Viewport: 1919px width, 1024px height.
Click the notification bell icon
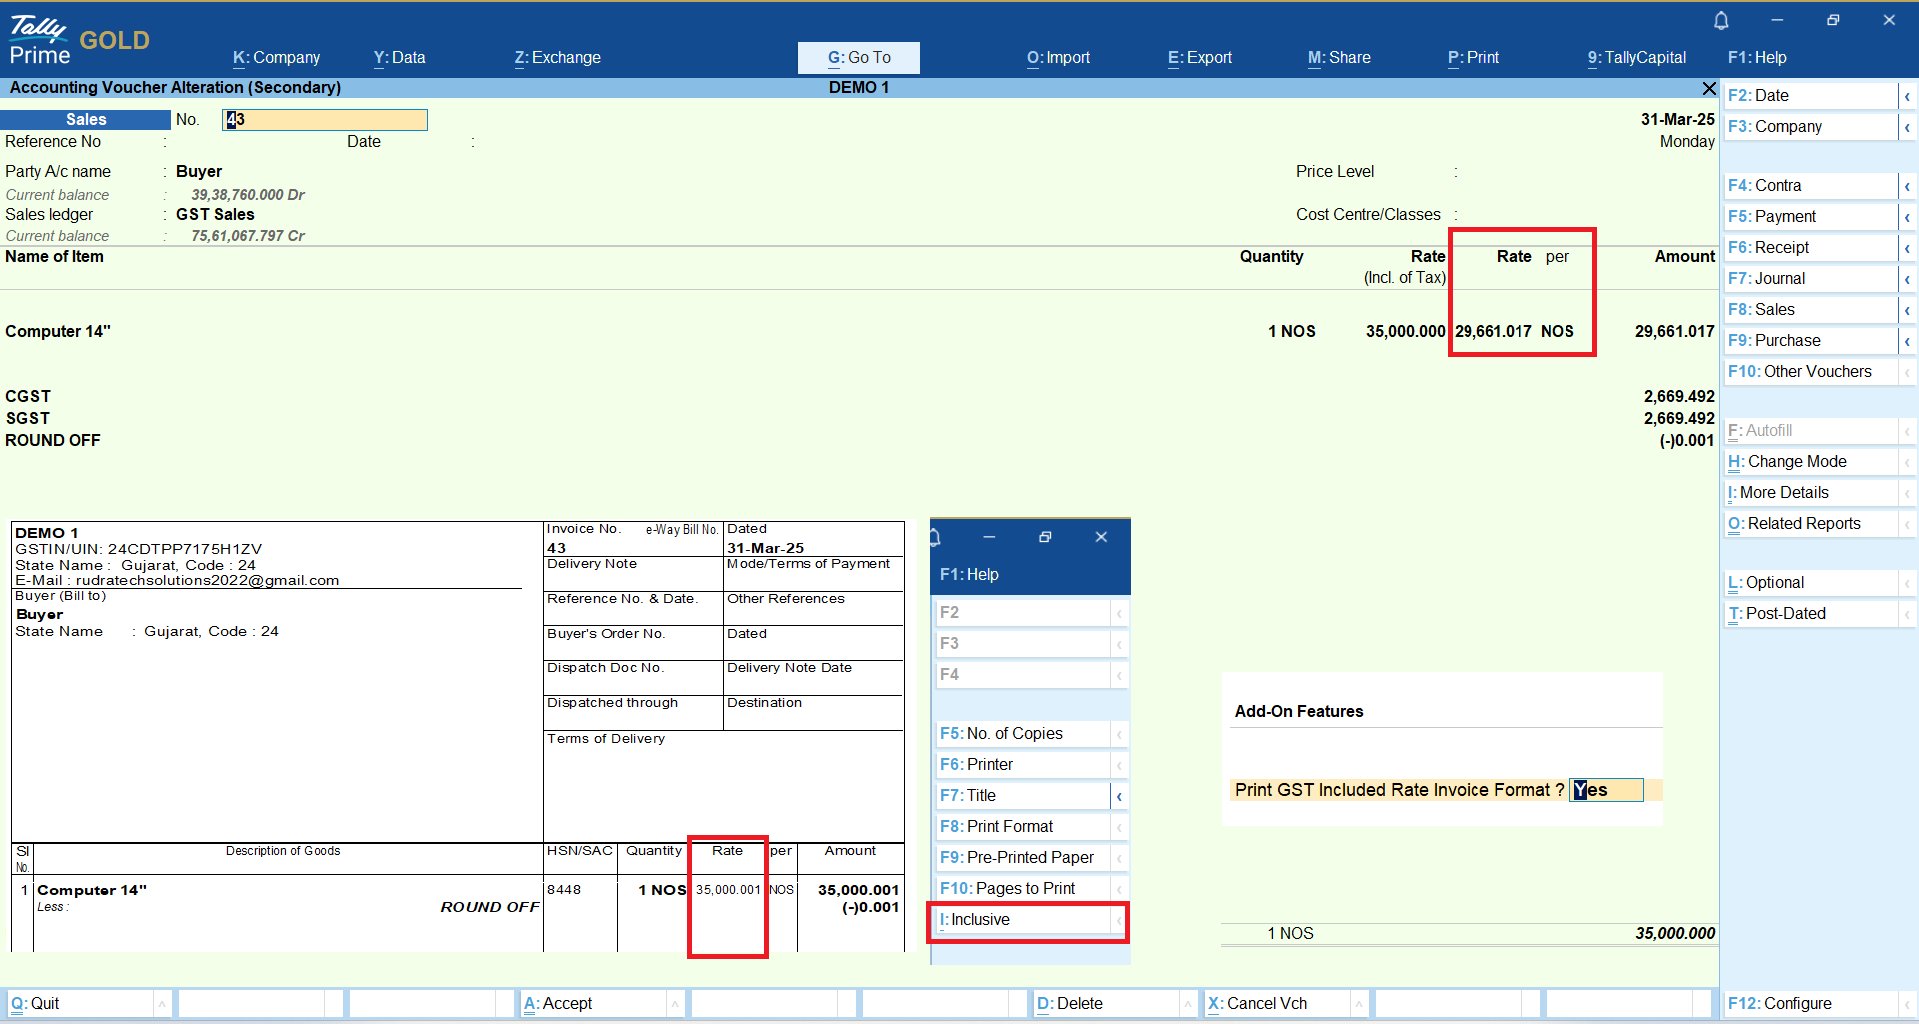(1721, 20)
